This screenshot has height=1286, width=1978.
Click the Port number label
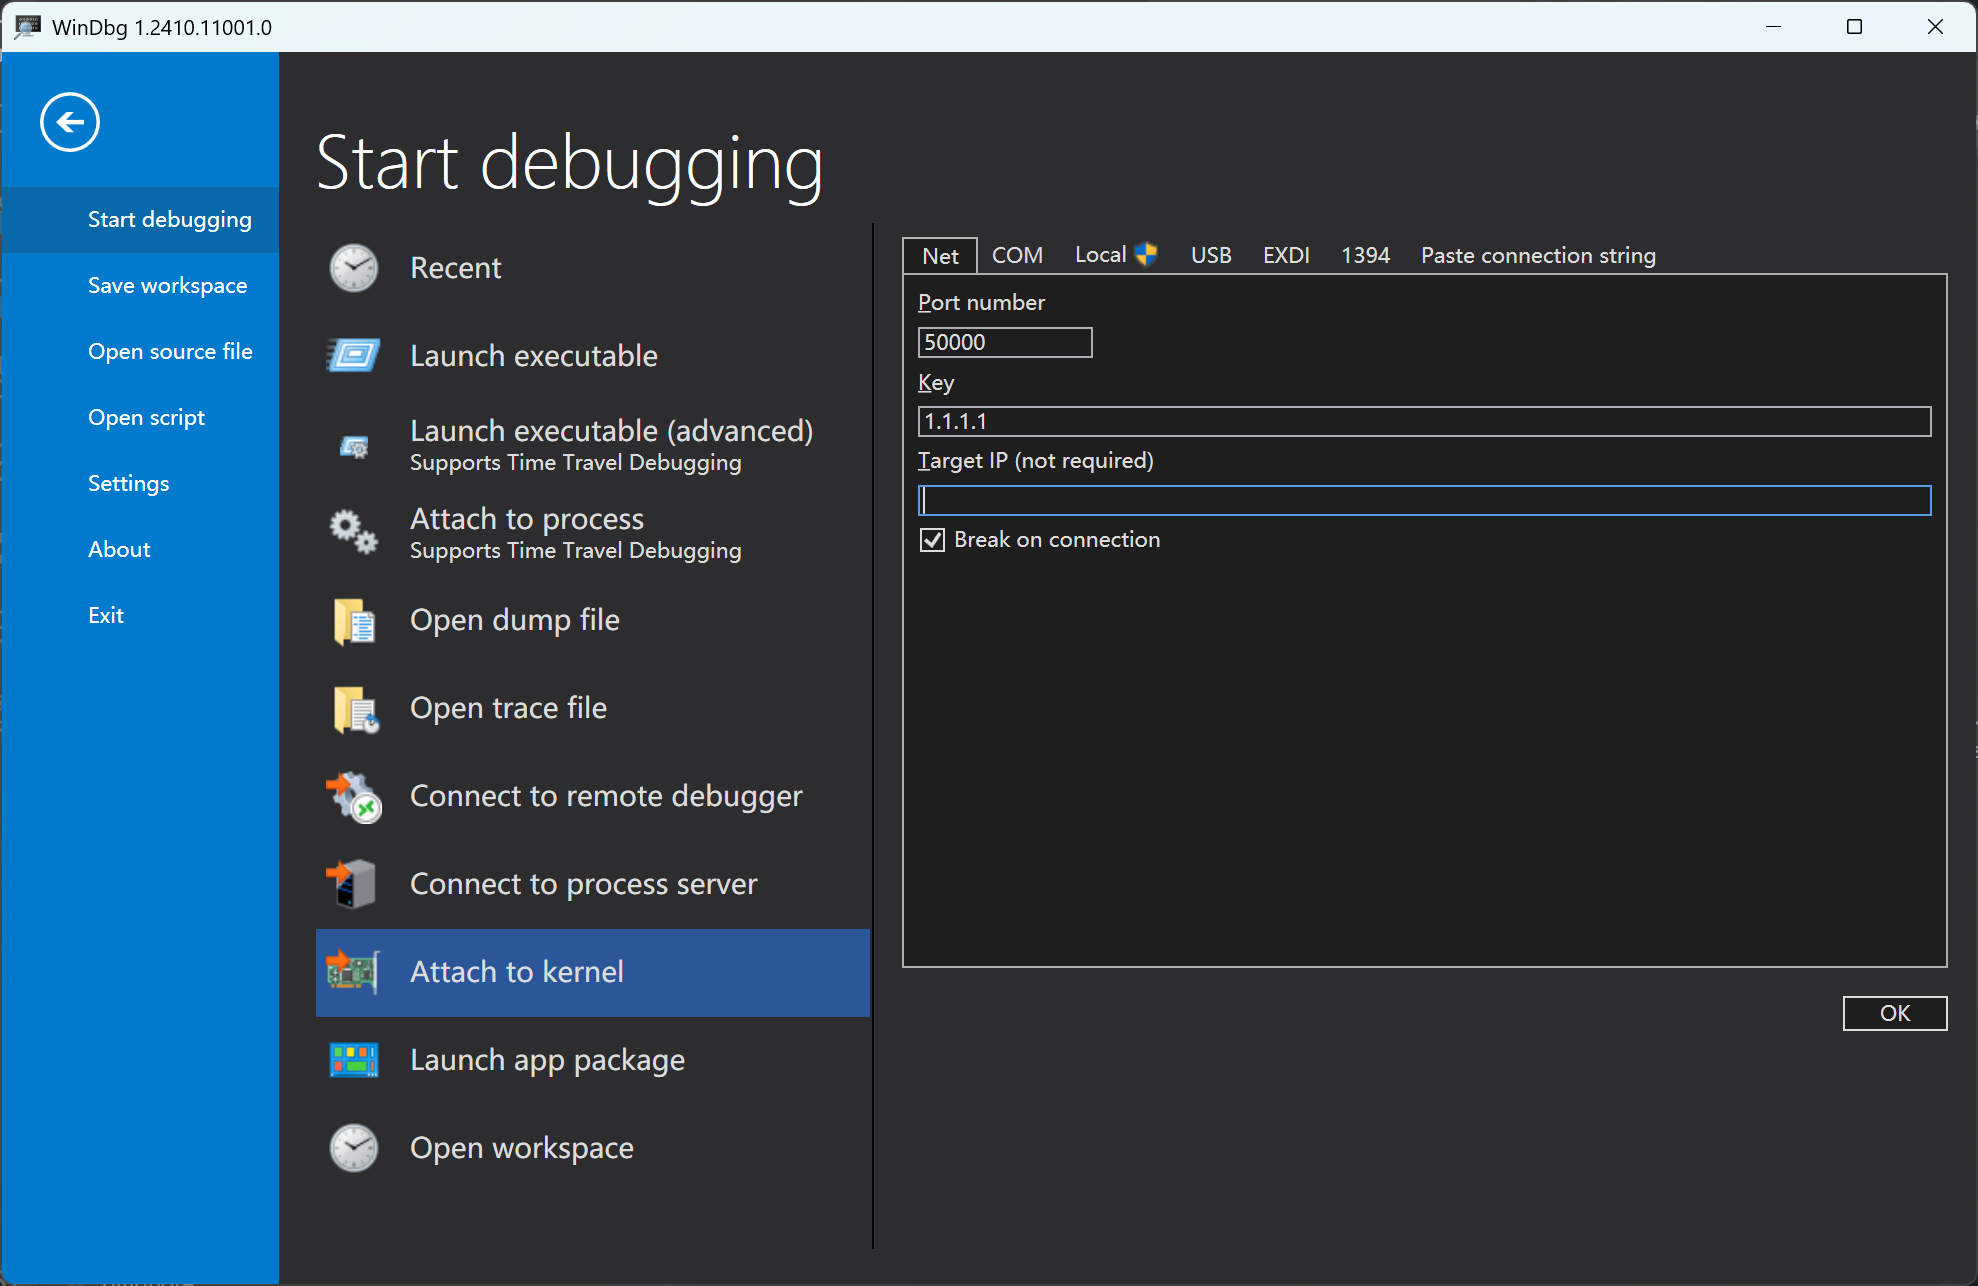tap(981, 303)
